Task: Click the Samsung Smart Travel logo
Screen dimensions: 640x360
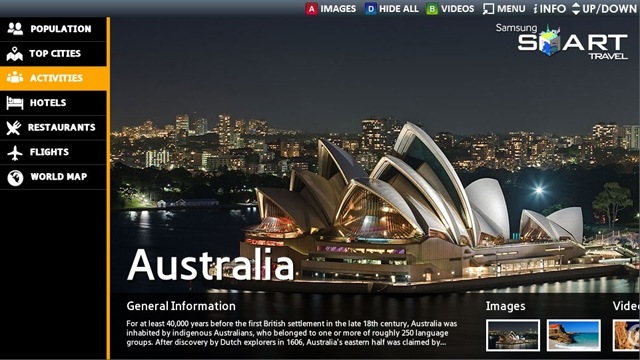Action: [x=562, y=41]
